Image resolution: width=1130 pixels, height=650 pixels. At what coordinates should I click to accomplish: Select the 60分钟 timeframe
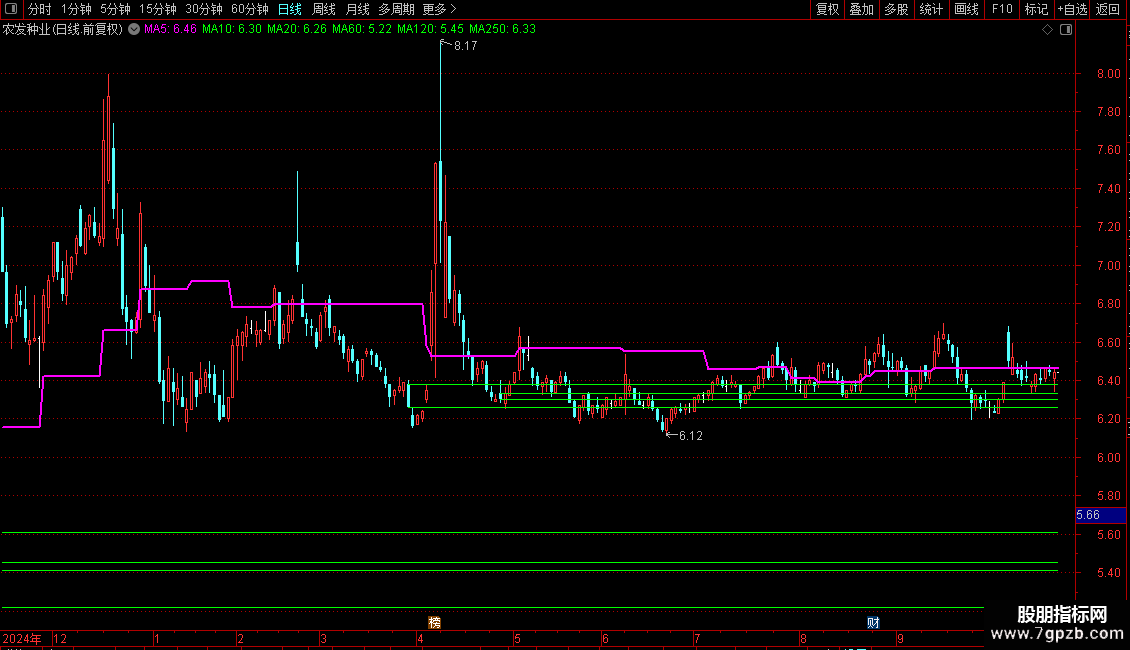tap(250, 9)
